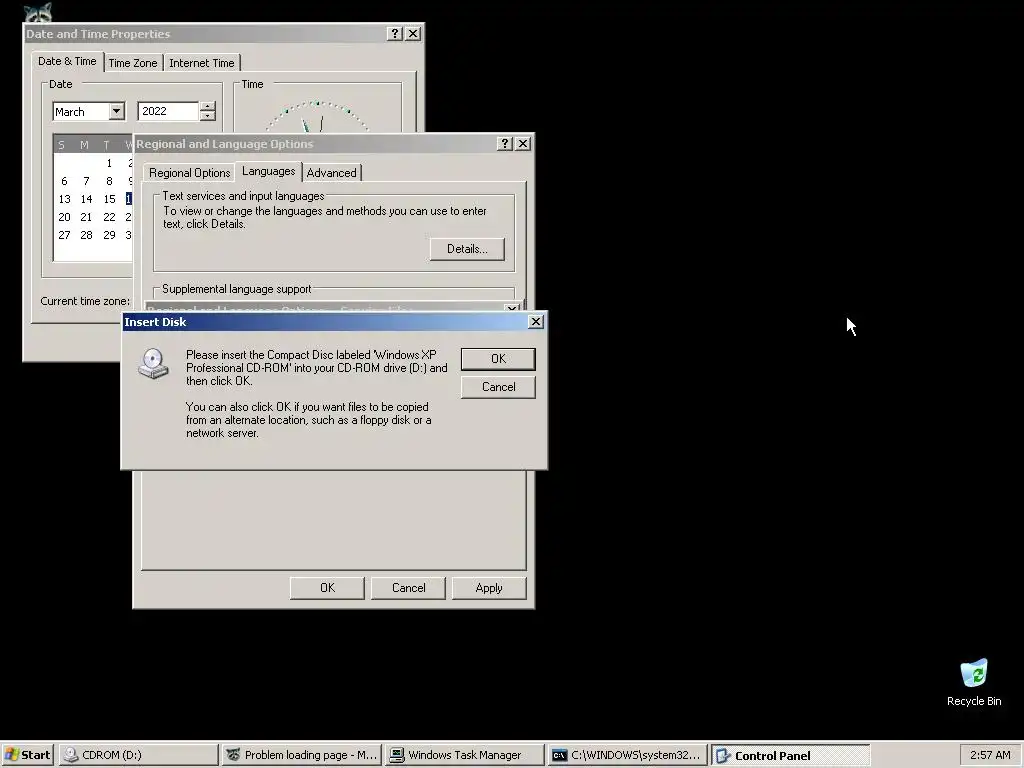
Task: Click Cancel in Regional and Language Options window
Action: click(408, 588)
